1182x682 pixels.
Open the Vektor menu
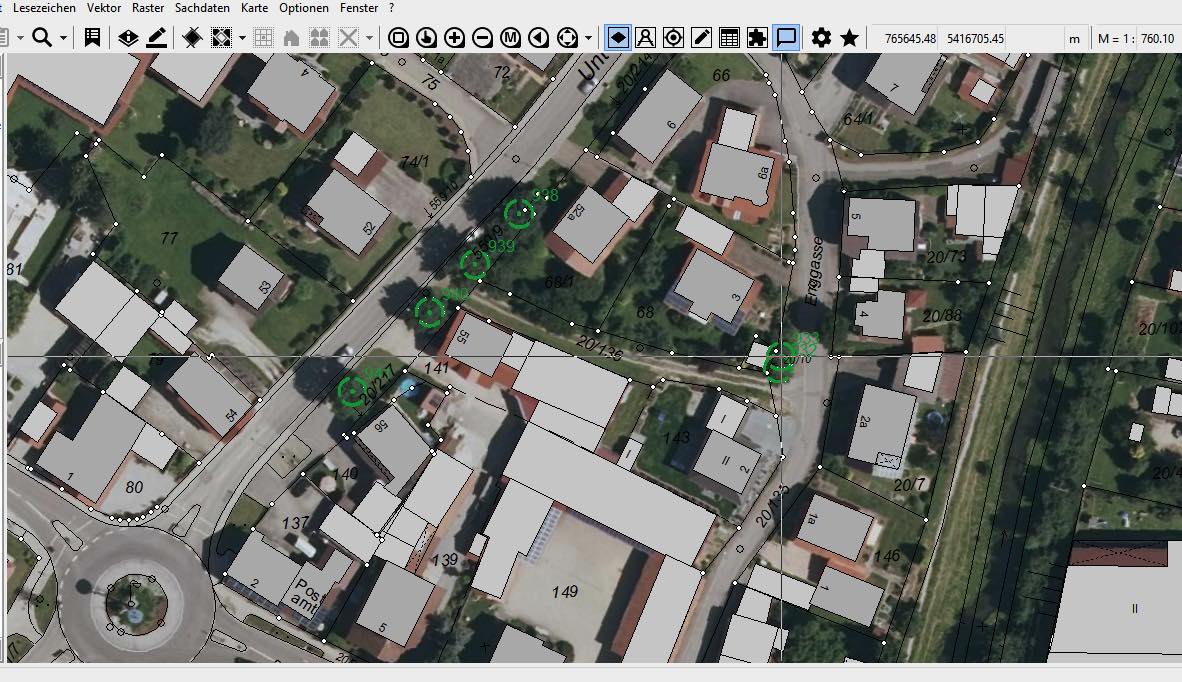(104, 8)
